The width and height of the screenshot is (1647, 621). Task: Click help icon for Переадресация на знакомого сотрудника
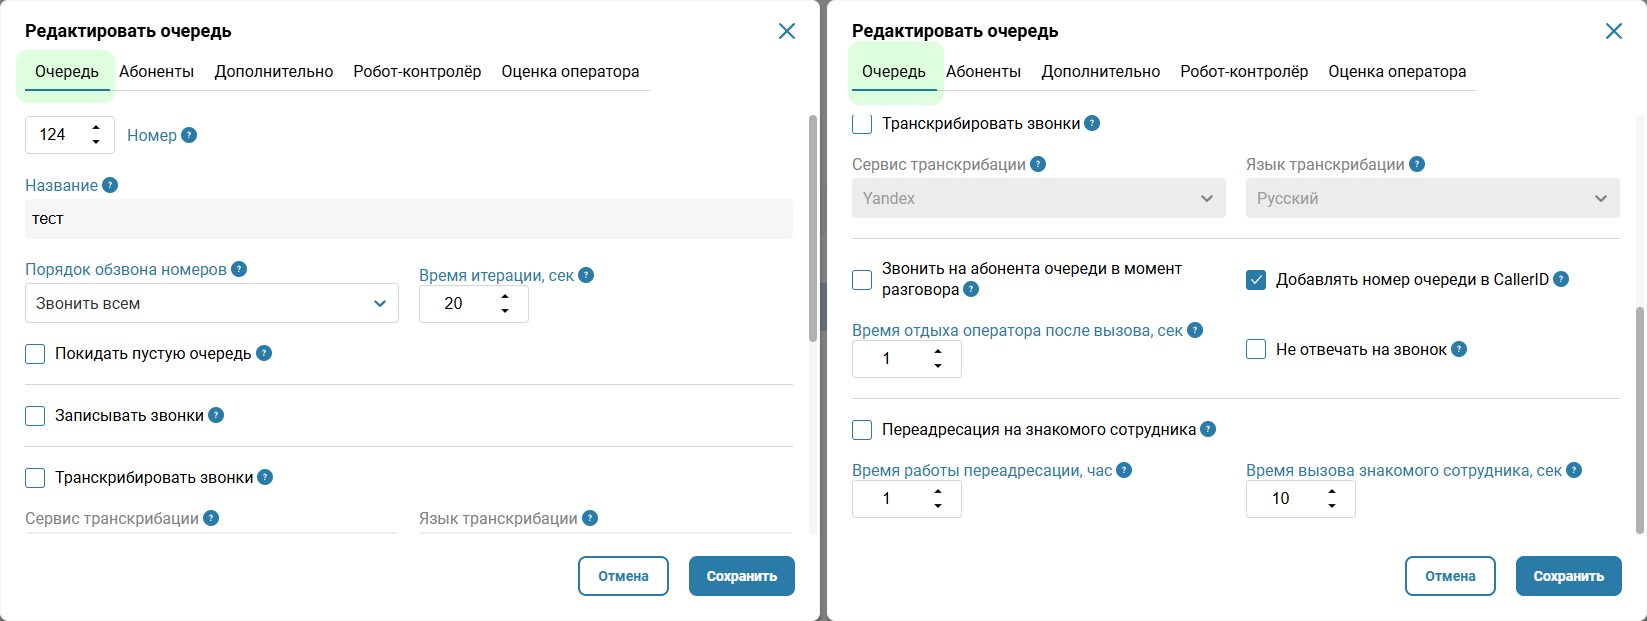(x=1208, y=429)
